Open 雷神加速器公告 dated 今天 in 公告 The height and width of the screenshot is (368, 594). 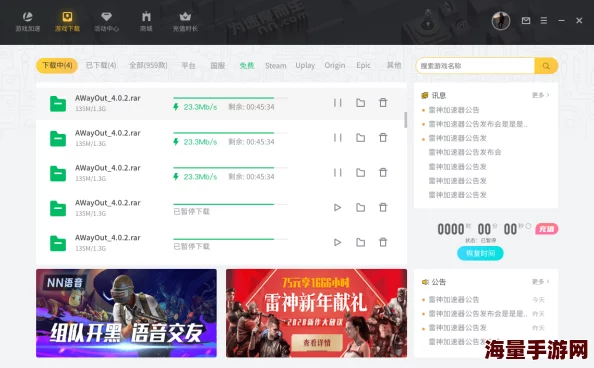click(x=454, y=300)
